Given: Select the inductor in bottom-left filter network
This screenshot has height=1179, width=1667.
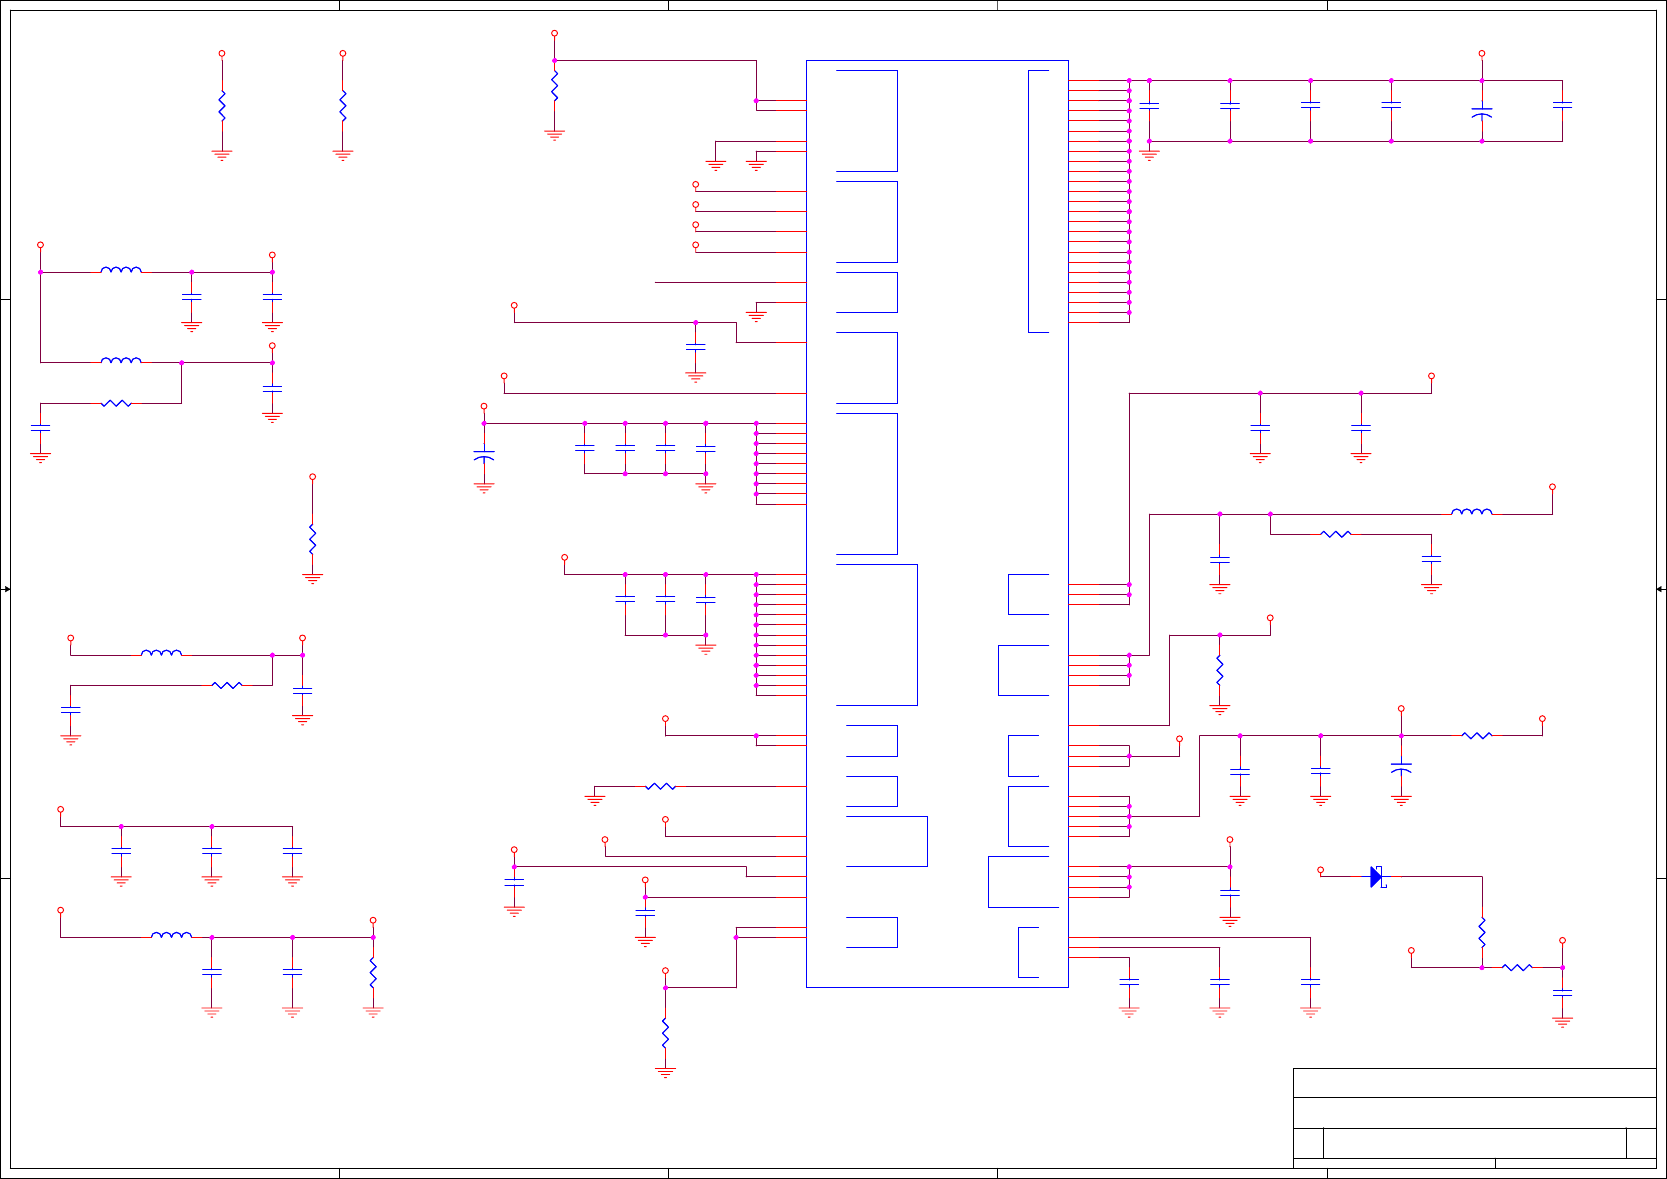Looking at the screenshot, I should pyautogui.click(x=171, y=935).
